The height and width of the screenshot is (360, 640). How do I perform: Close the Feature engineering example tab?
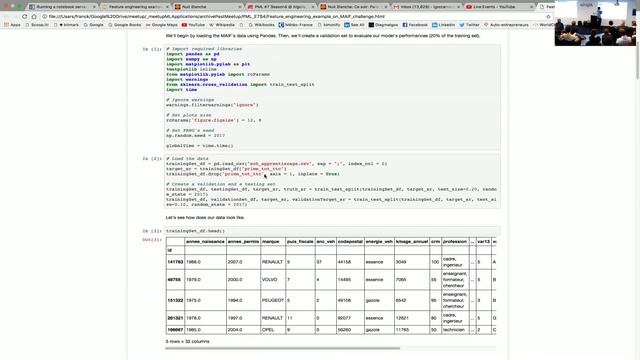(167, 7)
